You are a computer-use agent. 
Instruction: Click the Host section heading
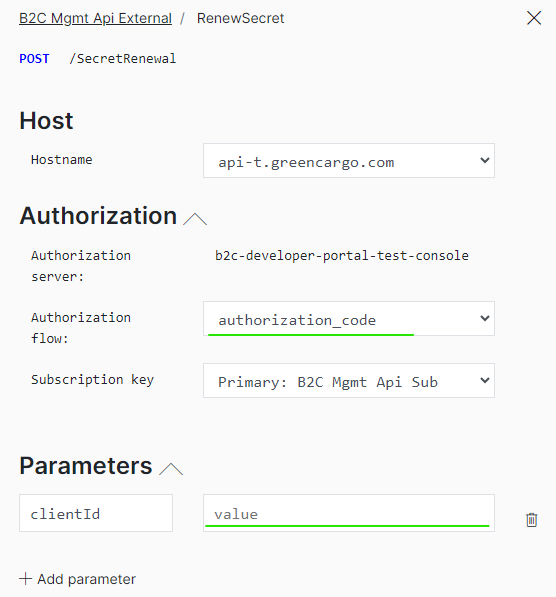tap(46, 121)
